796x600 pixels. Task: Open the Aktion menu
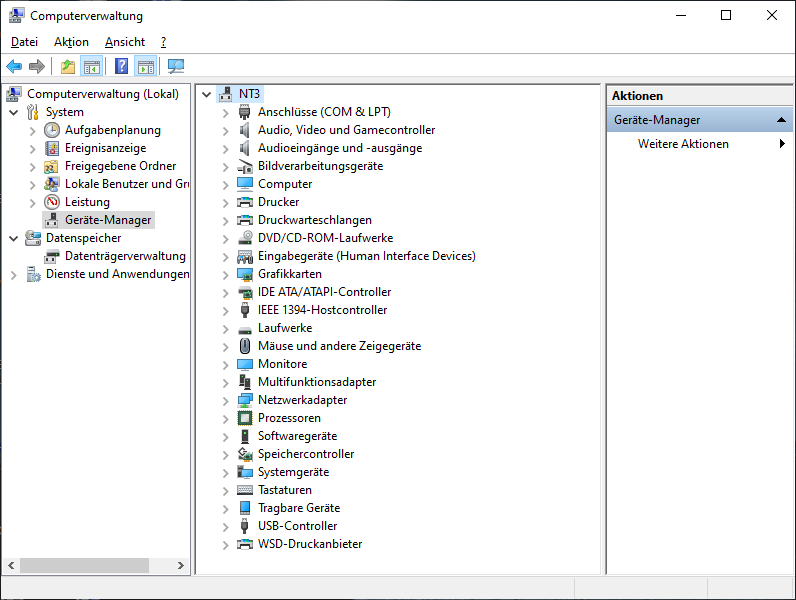click(72, 42)
